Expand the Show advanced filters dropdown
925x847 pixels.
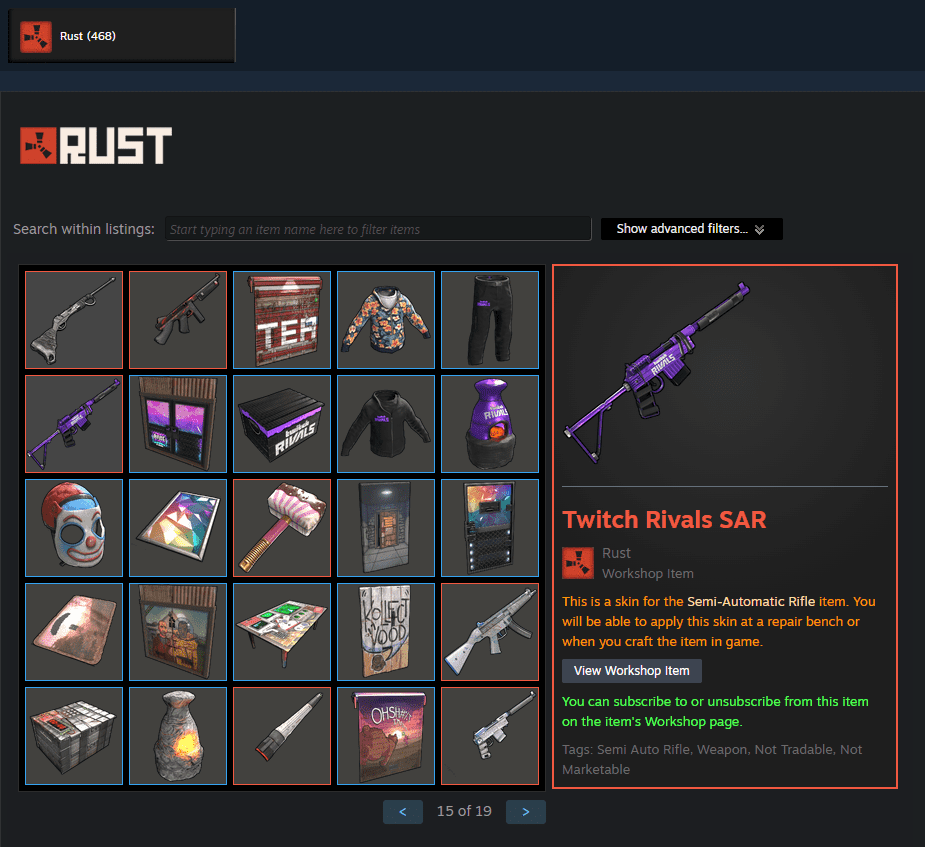coord(691,229)
